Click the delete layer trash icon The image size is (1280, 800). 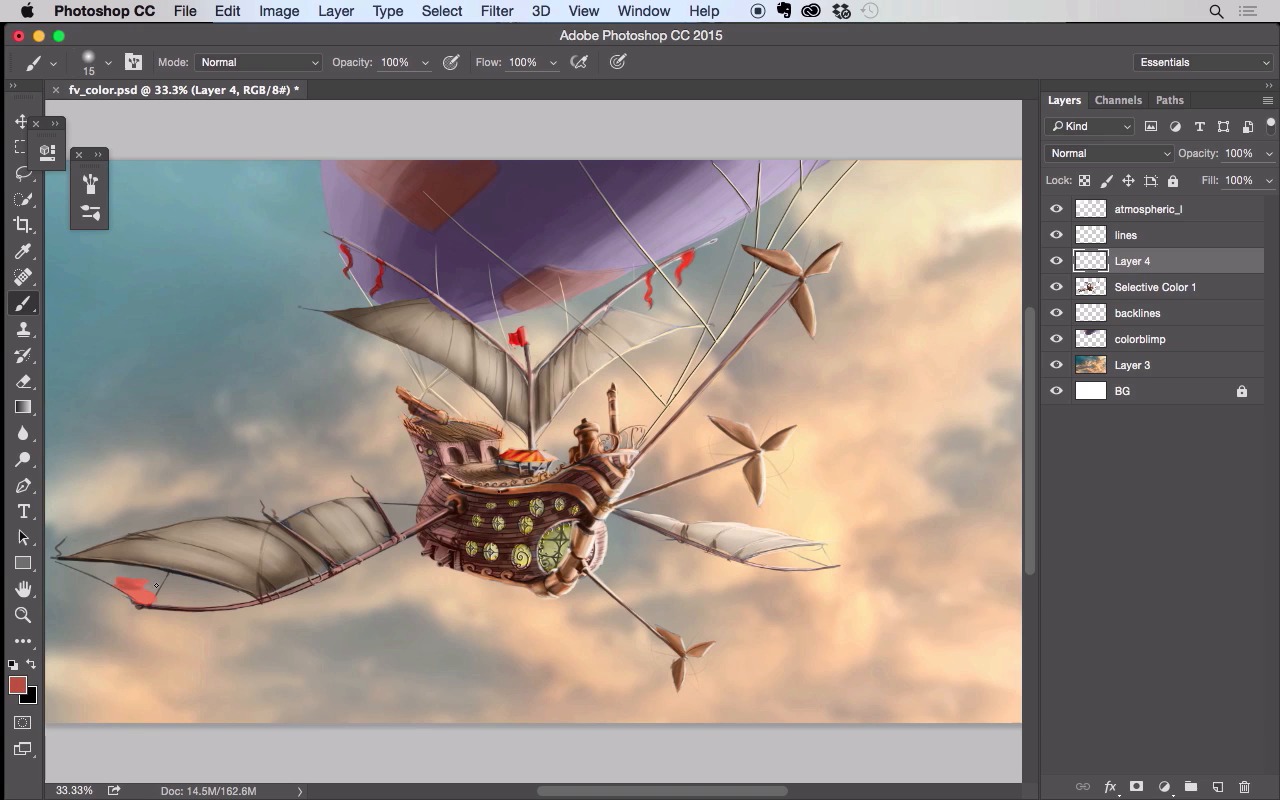pos(1244,787)
